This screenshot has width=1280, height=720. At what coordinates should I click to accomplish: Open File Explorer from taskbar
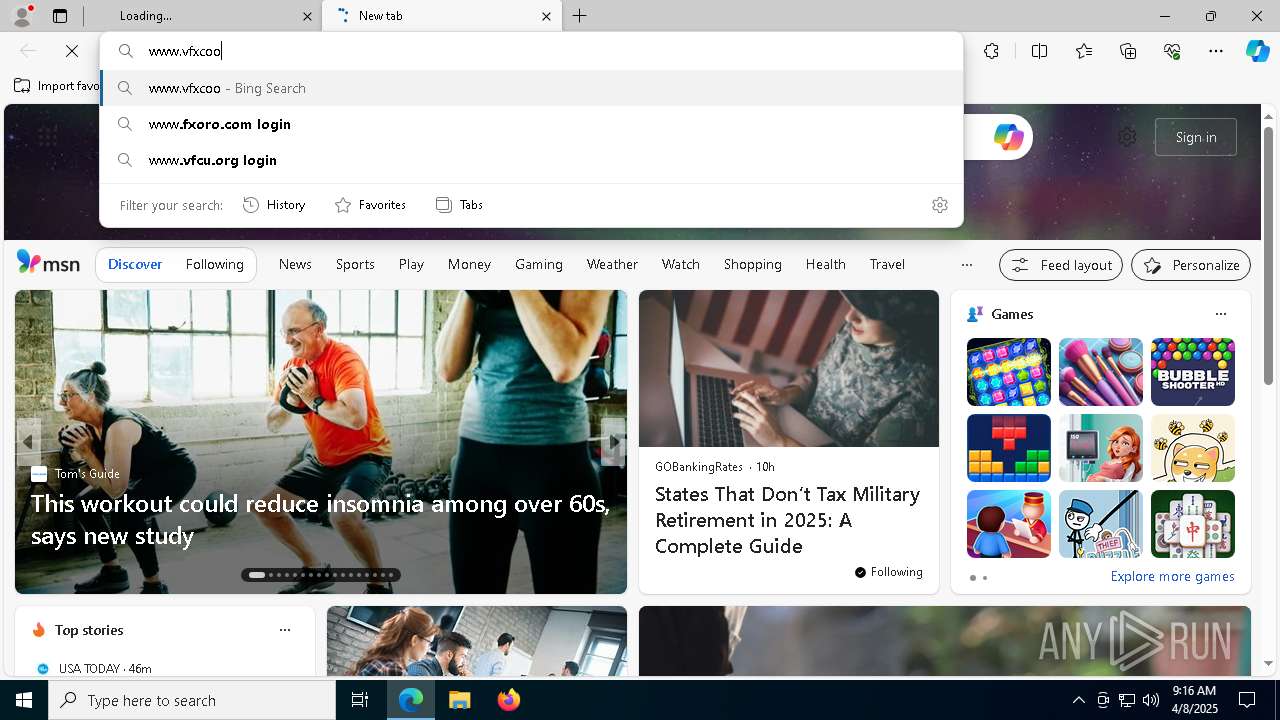pyautogui.click(x=459, y=700)
